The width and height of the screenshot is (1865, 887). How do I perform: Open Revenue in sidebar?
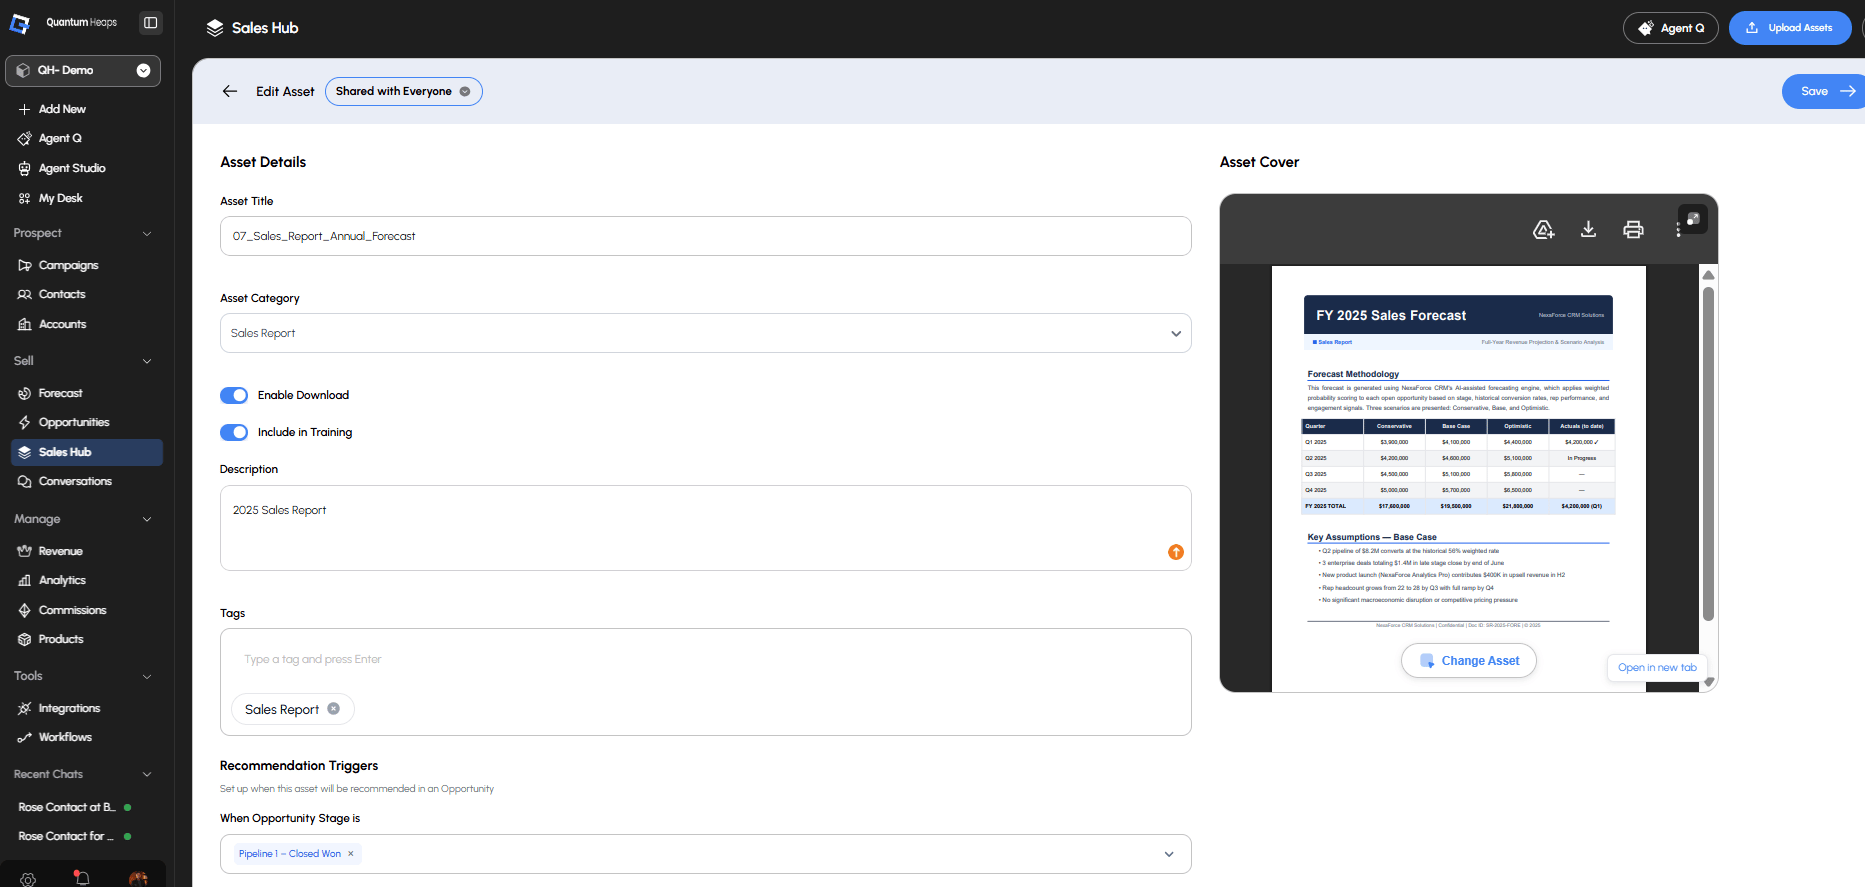(60, 551)
